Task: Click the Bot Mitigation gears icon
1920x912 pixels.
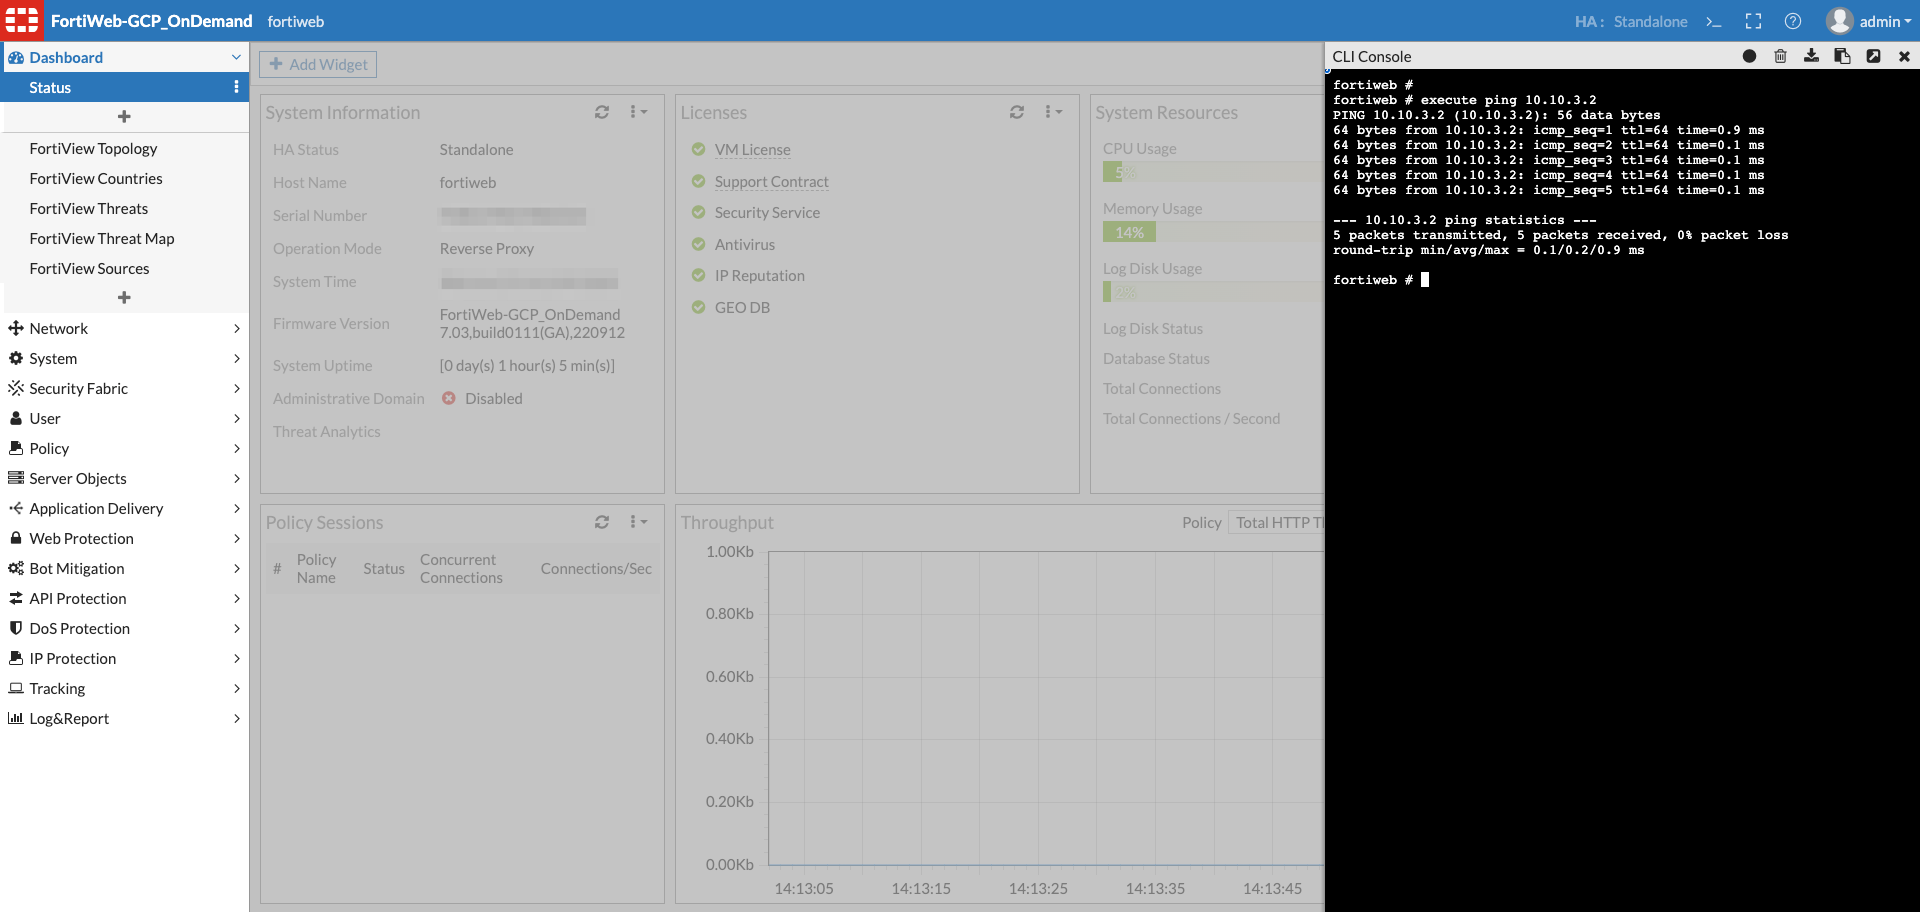Action: pyautogui.click(x=16, y=568)
